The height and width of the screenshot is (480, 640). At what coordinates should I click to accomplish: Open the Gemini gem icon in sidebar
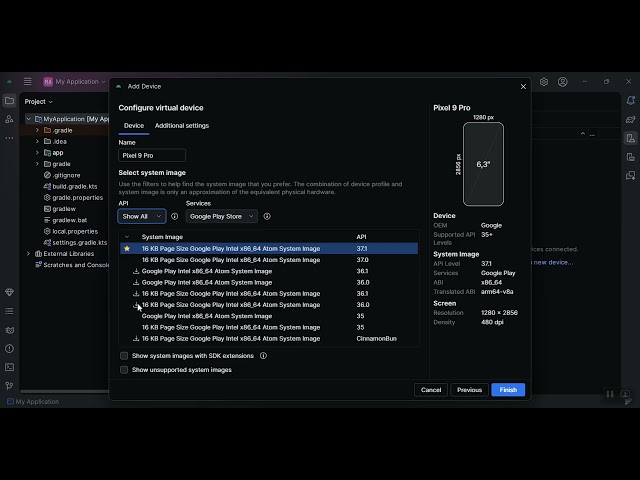coord(9,292)
